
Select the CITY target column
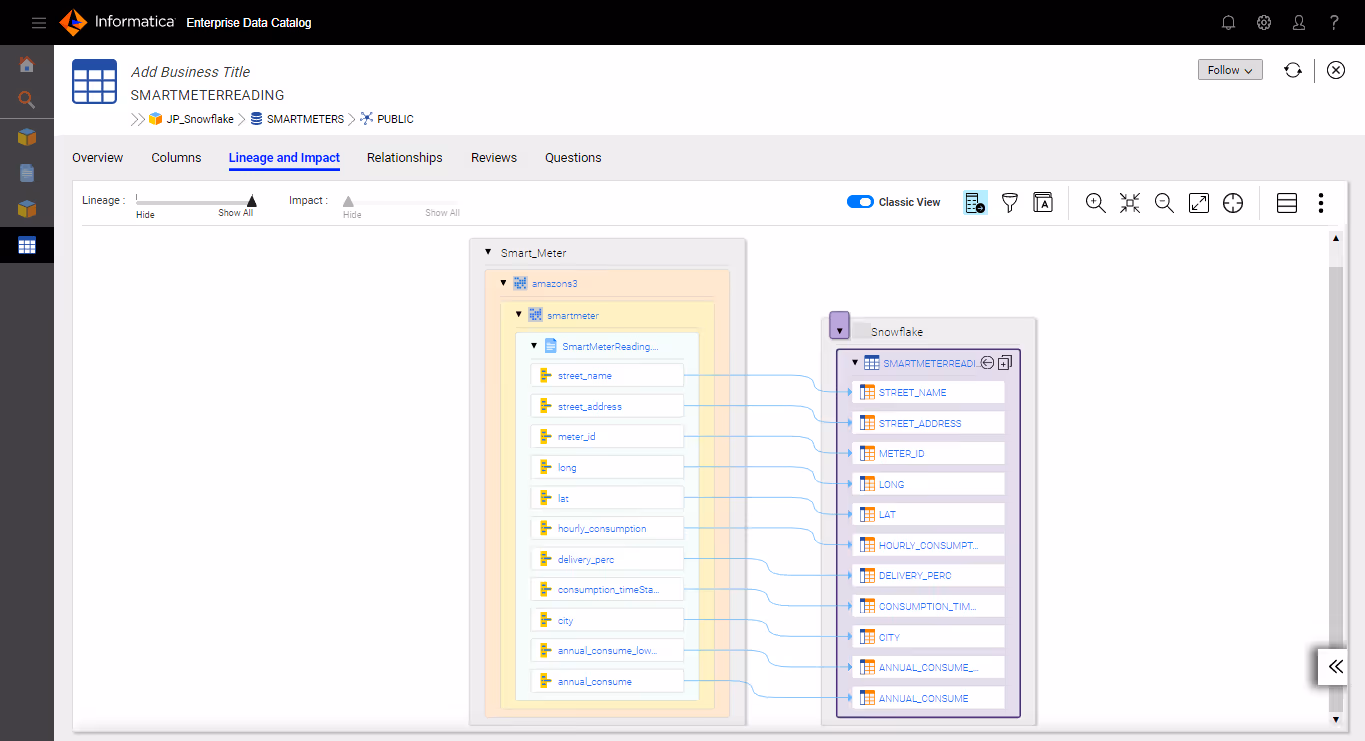point(928,637)
